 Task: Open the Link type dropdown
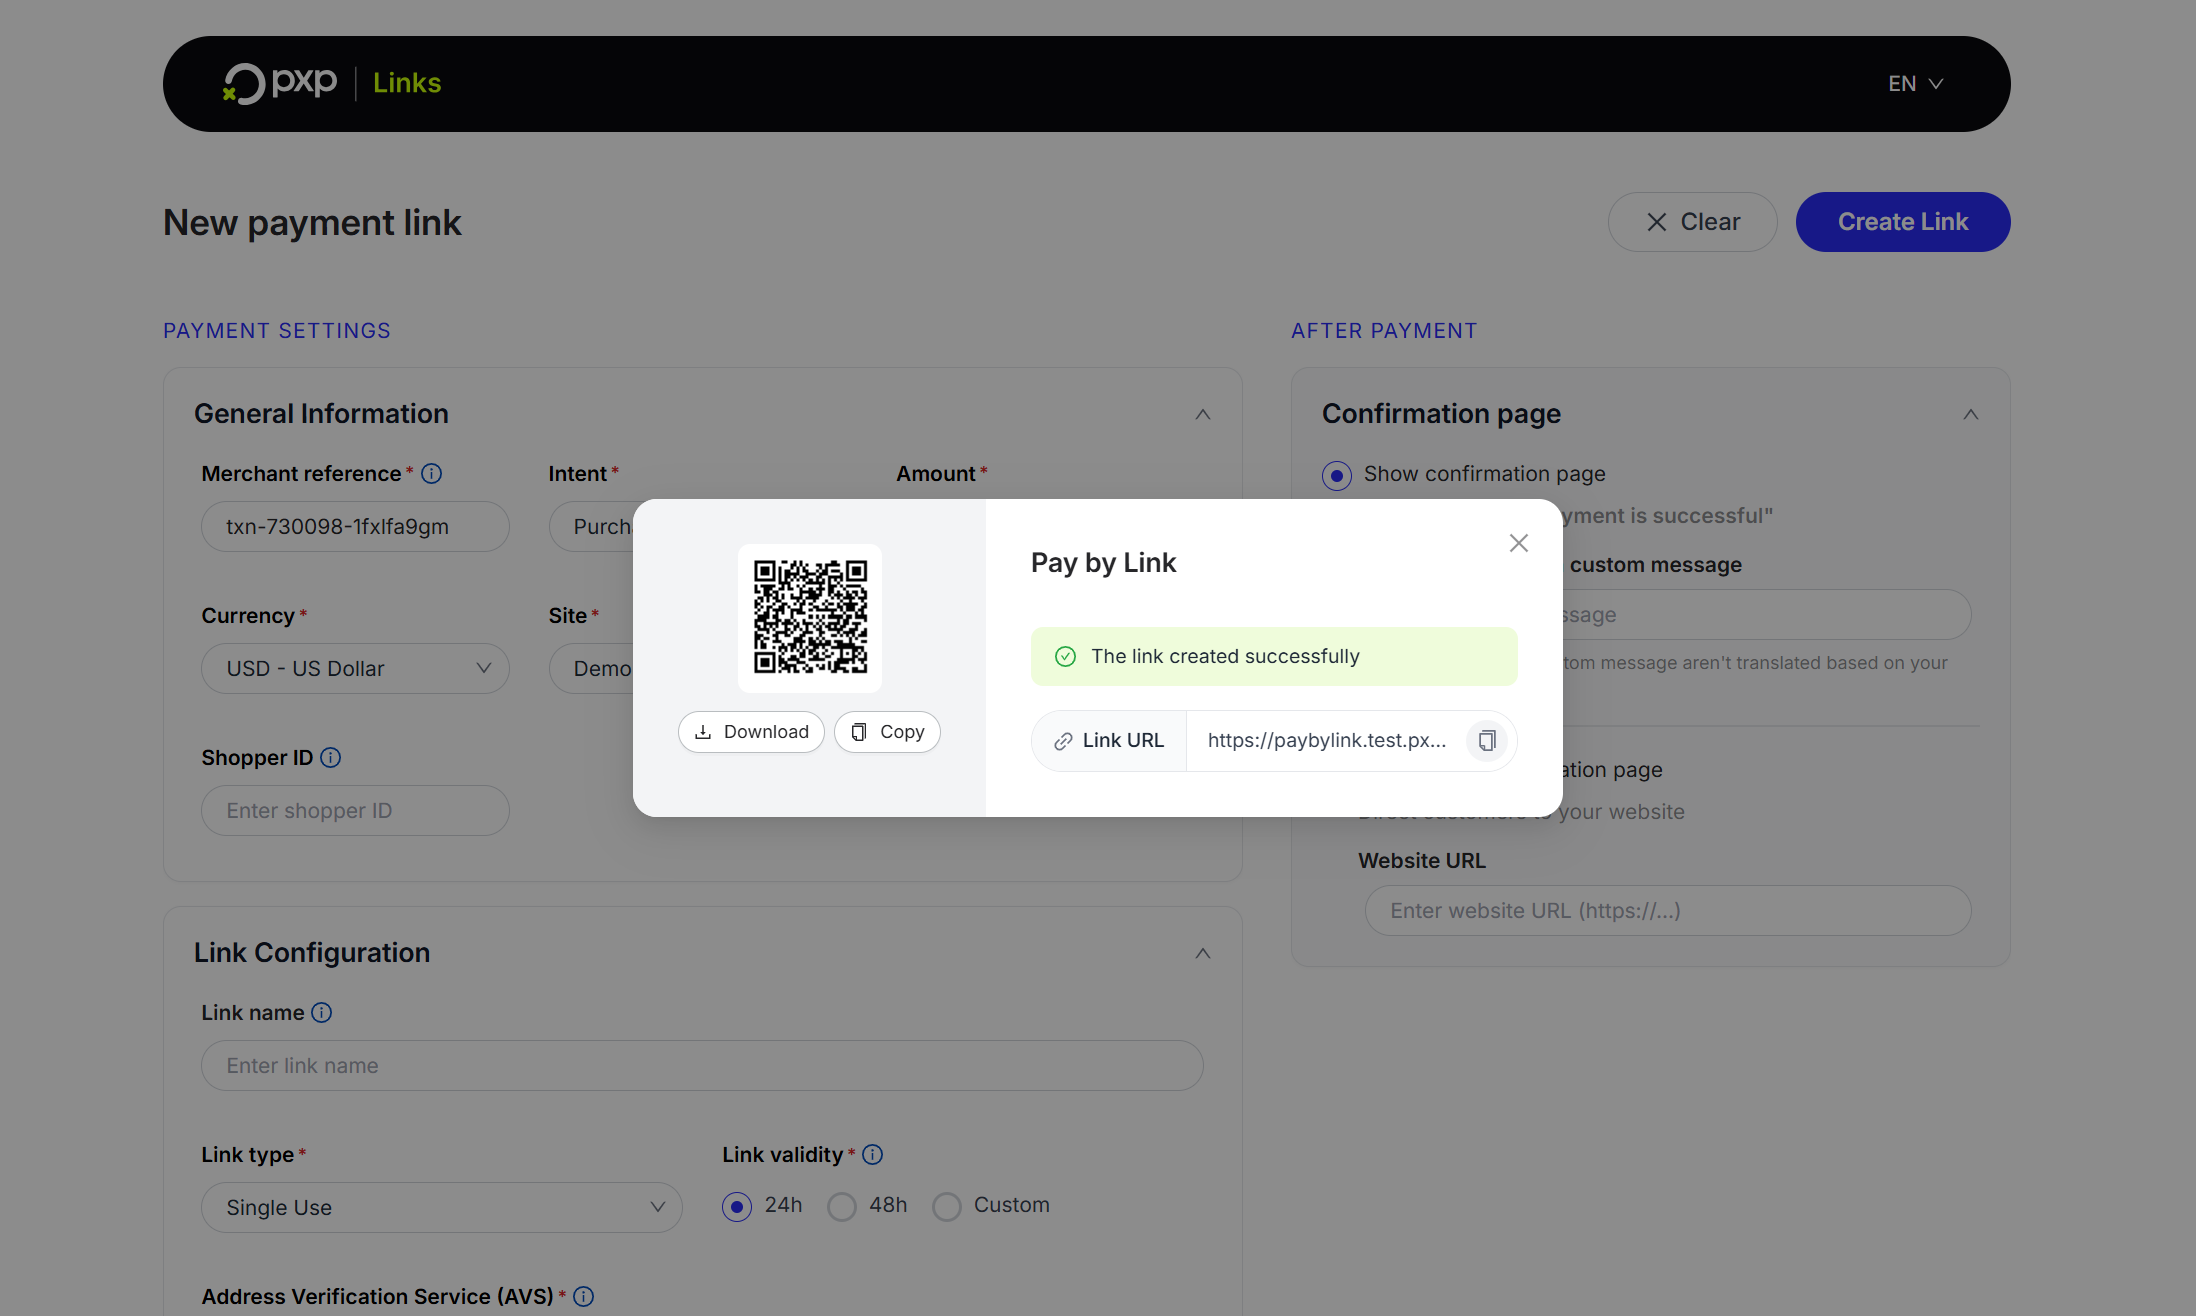pyautogui.click(x=441, y=1207)
